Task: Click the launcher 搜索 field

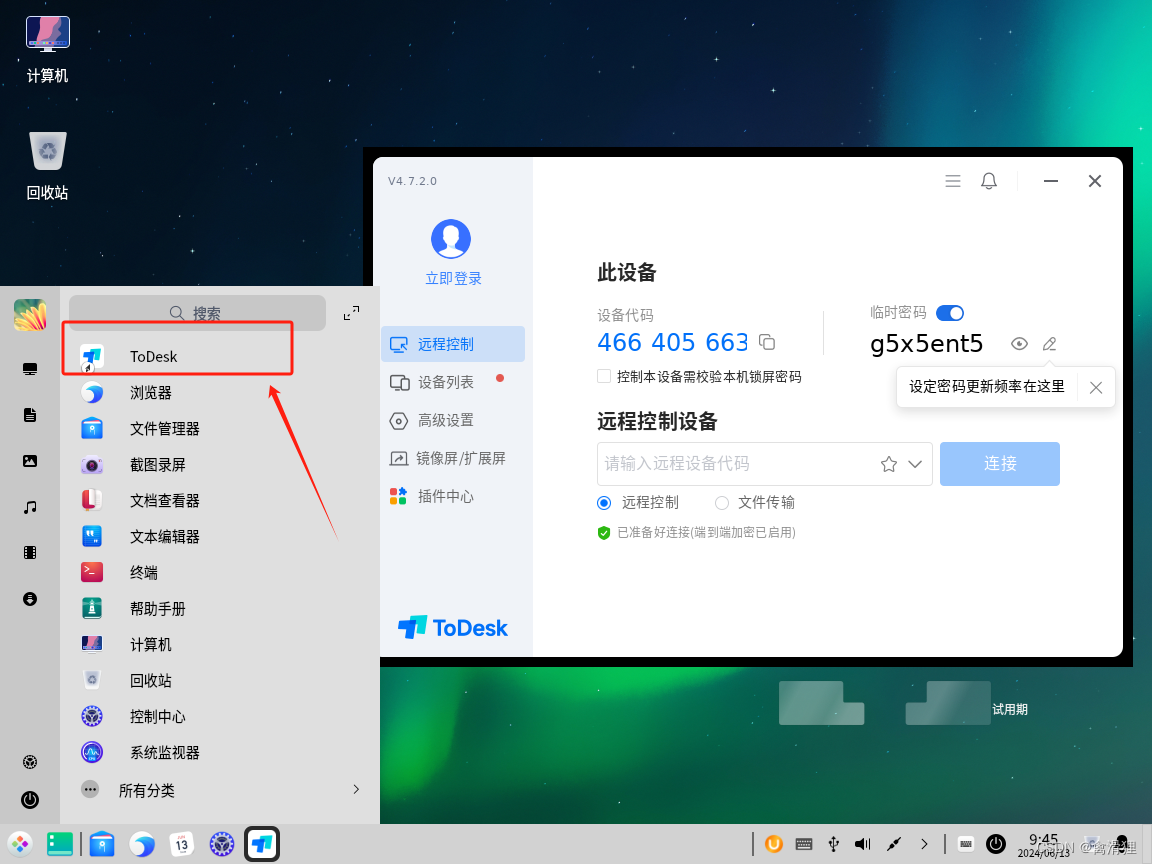Action: point(197,313)
